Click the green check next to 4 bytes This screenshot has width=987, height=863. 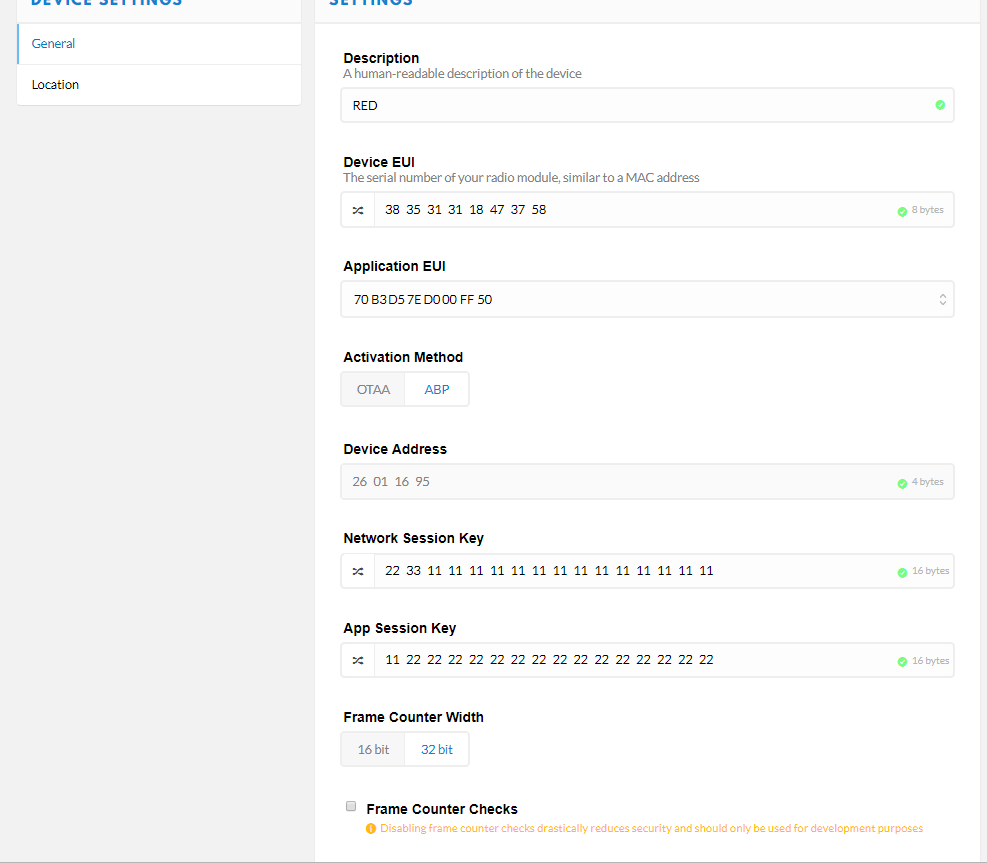902,483
